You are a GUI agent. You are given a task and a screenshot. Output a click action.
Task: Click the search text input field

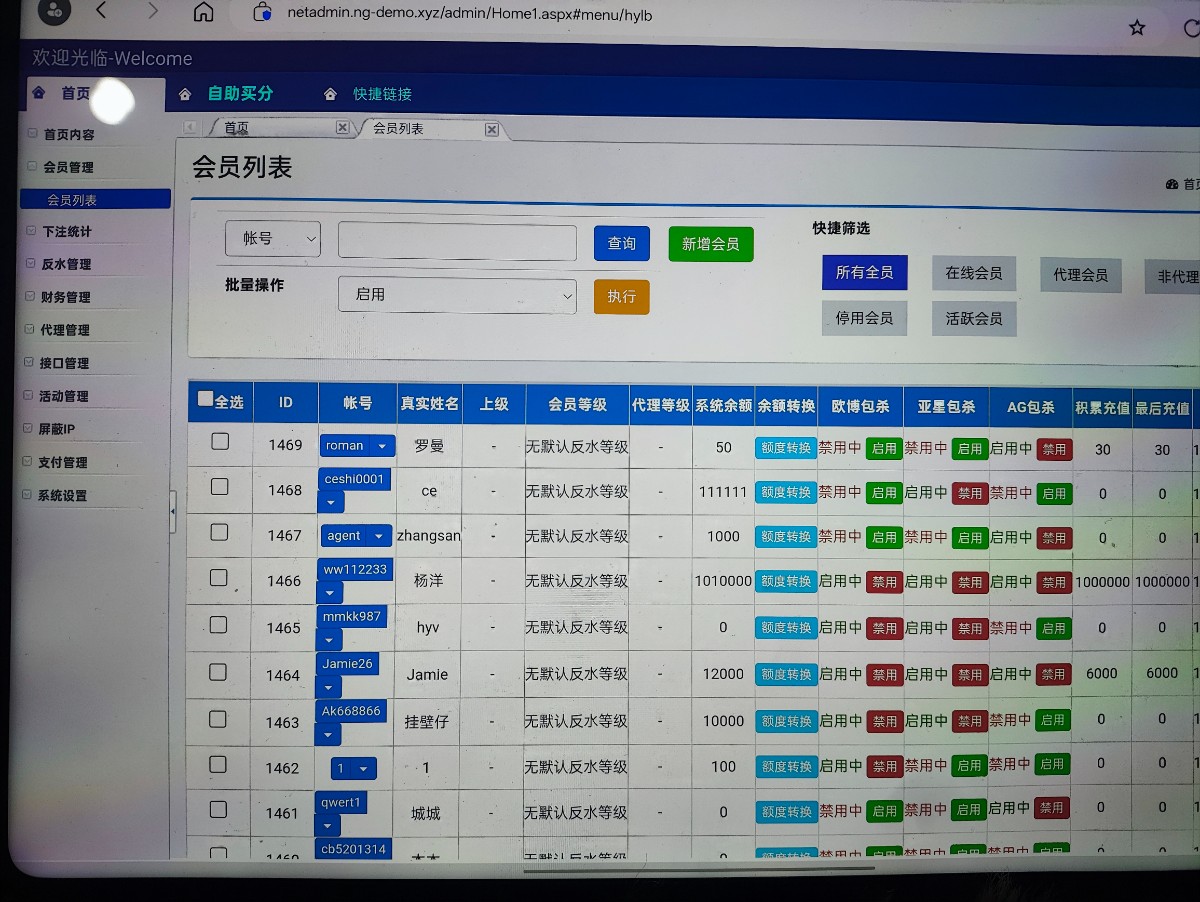[457, 242]
